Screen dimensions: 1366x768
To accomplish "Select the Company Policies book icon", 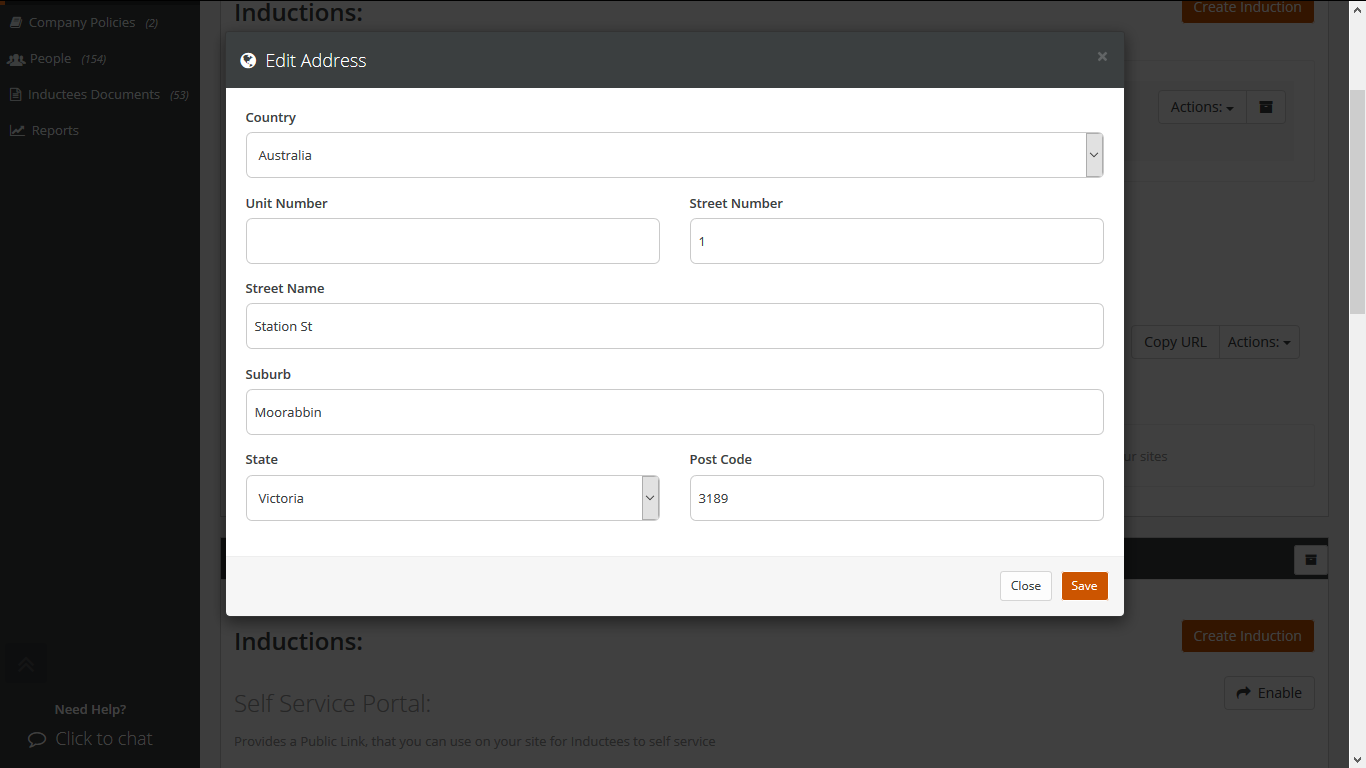I will 15,21.
